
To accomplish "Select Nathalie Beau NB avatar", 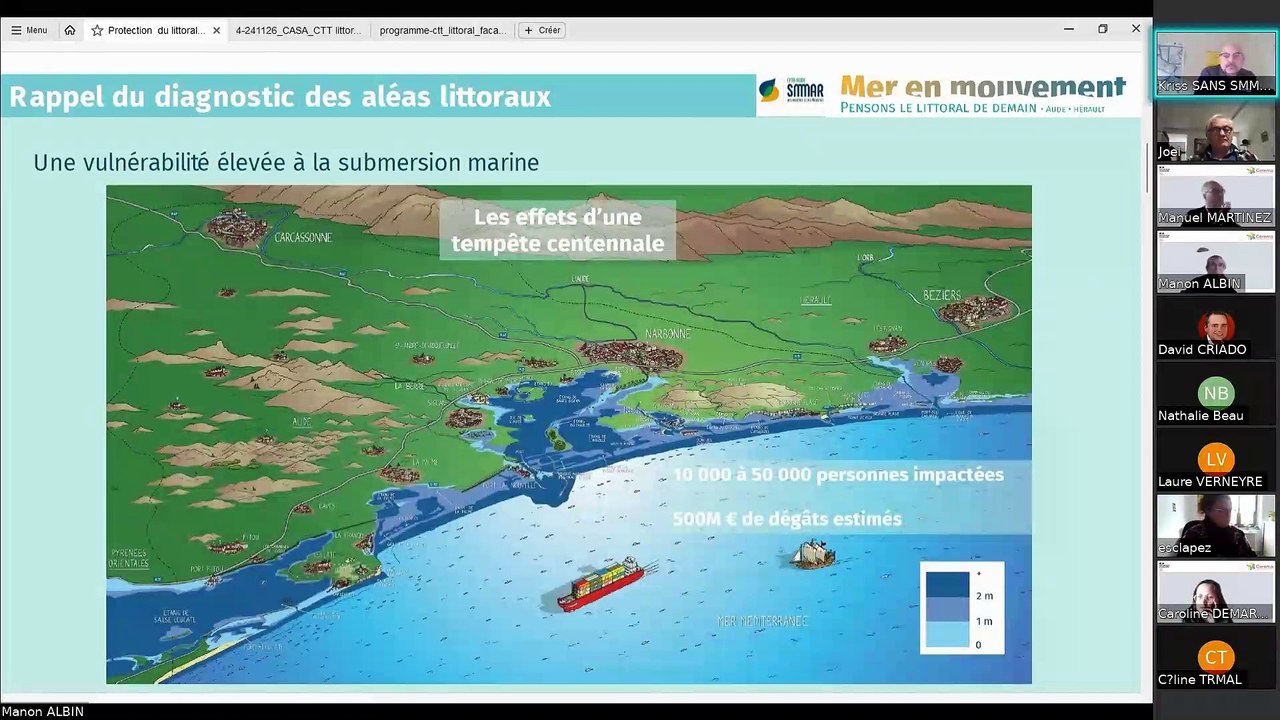I will click(1216, 393).
